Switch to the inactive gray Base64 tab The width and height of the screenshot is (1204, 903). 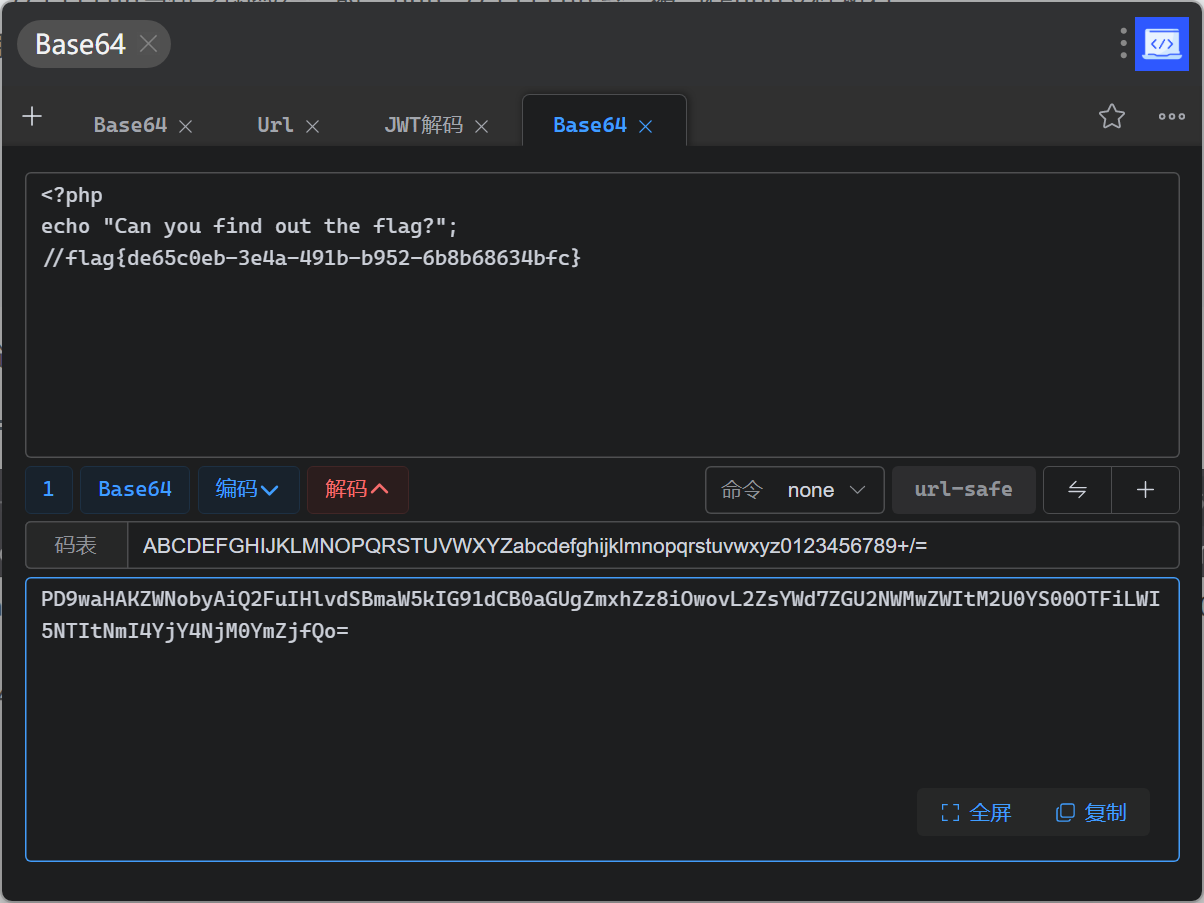click(x=130, y=125)
